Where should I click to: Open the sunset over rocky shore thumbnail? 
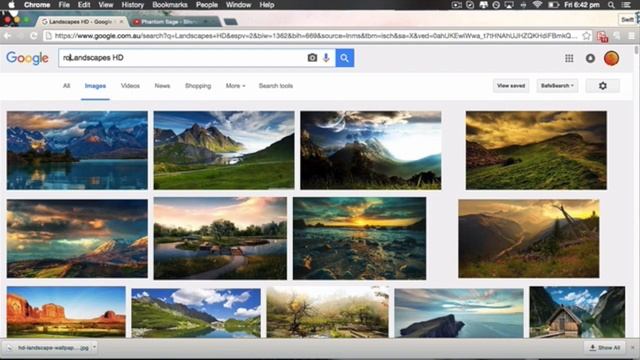click(x=359, y=238)
